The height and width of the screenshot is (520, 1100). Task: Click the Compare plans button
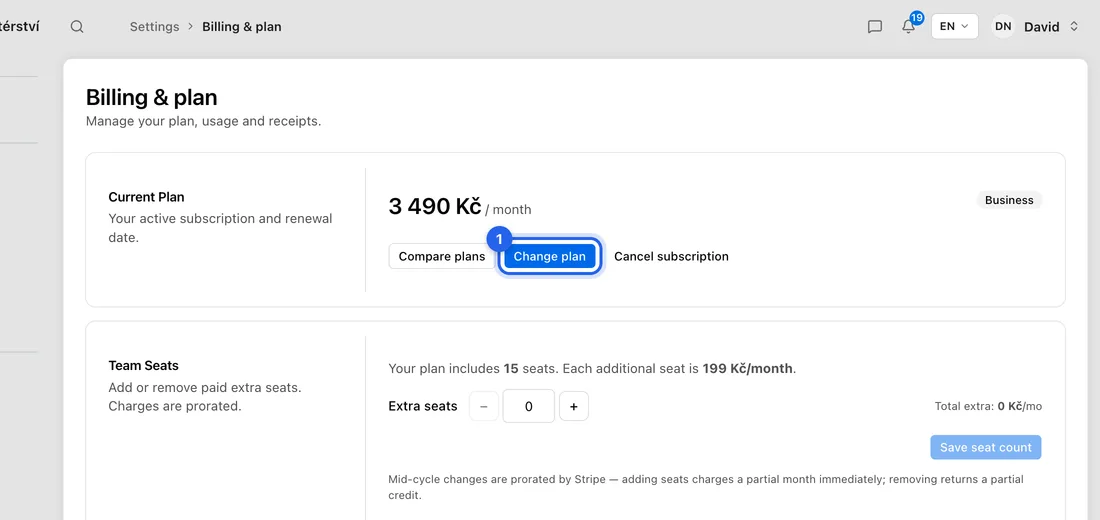[442, 256]
